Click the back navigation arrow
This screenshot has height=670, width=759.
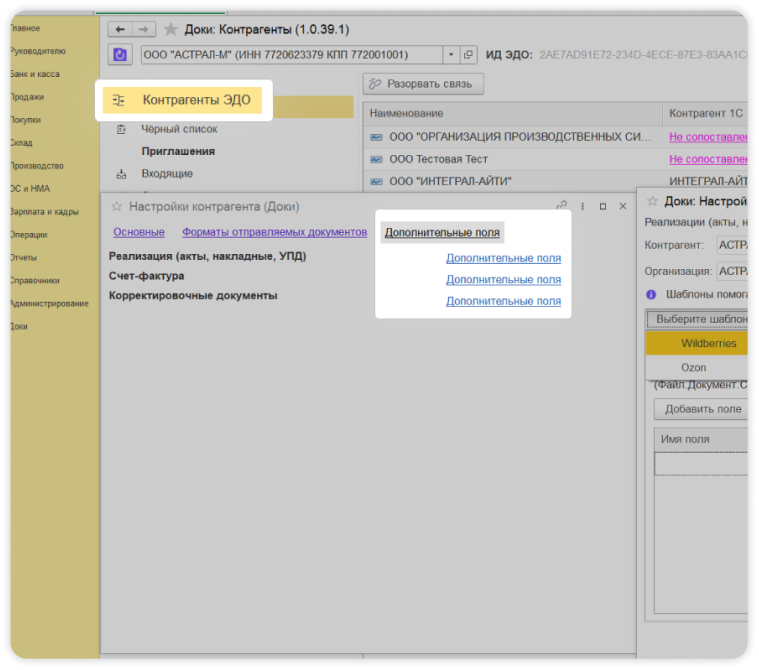coord(121,30)
